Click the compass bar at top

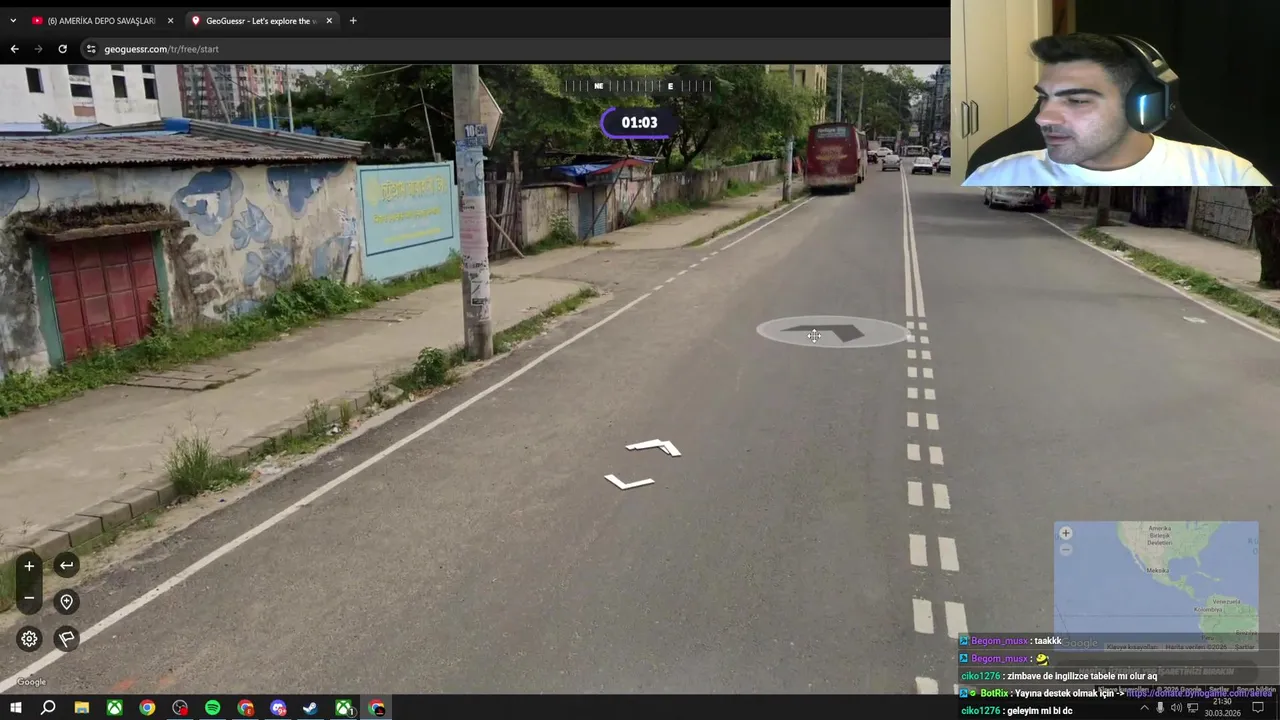pos(639,86)
